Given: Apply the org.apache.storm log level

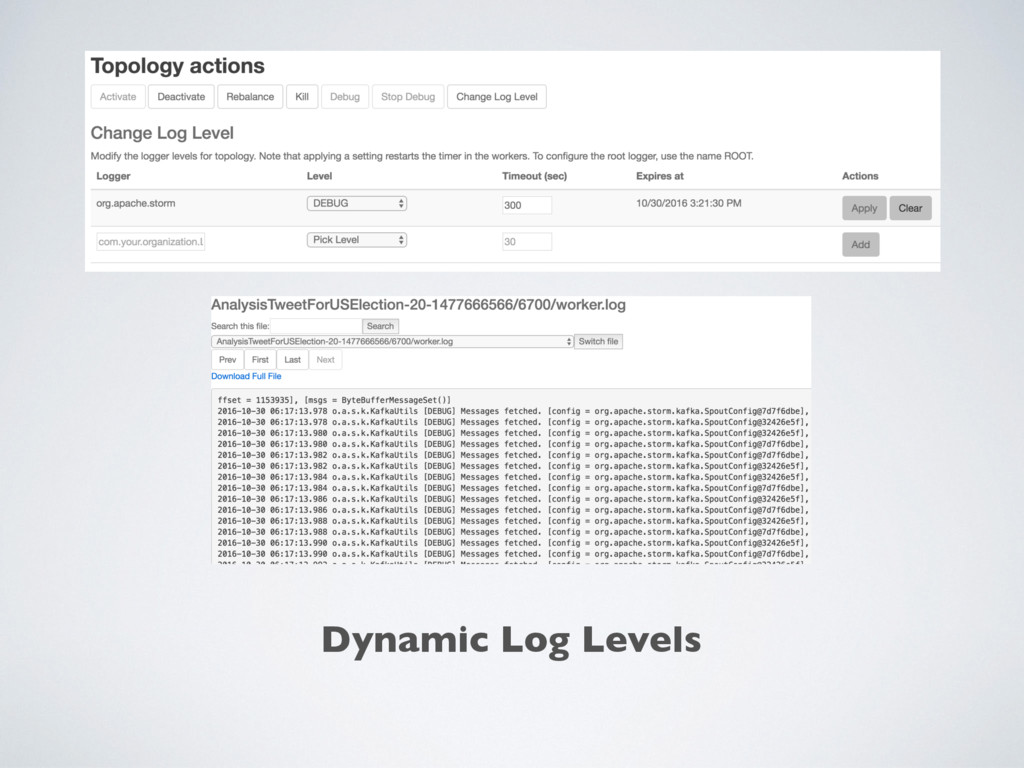Looking at the screenshot, I should pyautogui.click(x=864, y=208).
